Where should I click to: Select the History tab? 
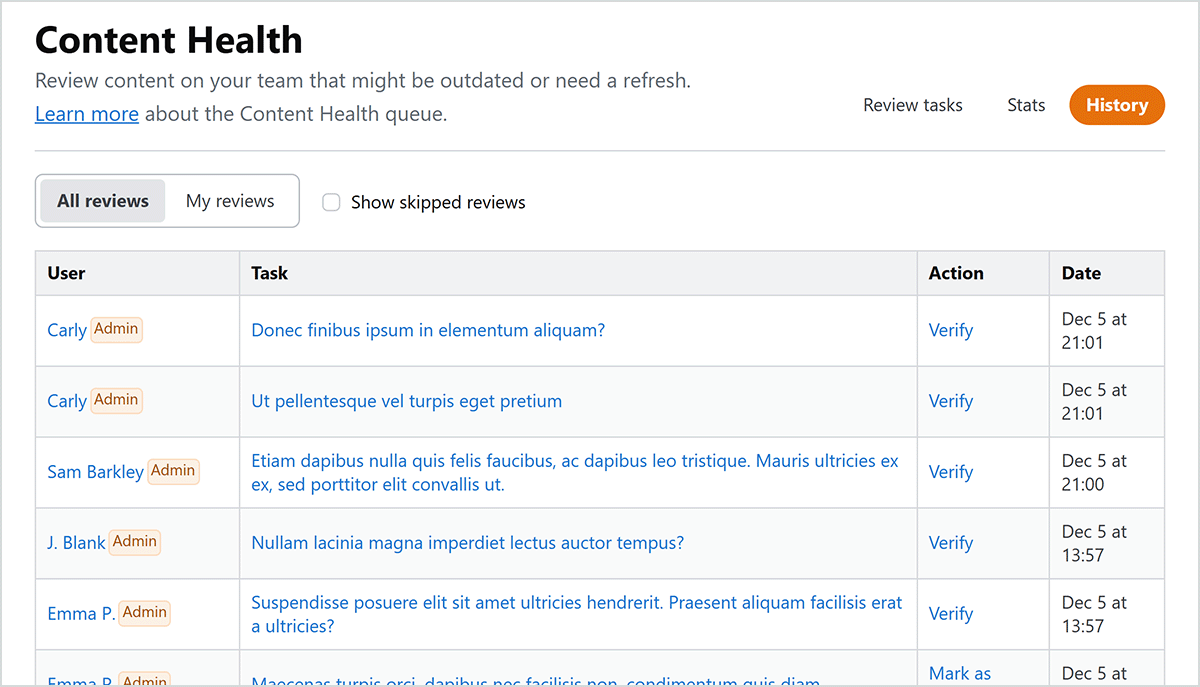point(1116,105)
